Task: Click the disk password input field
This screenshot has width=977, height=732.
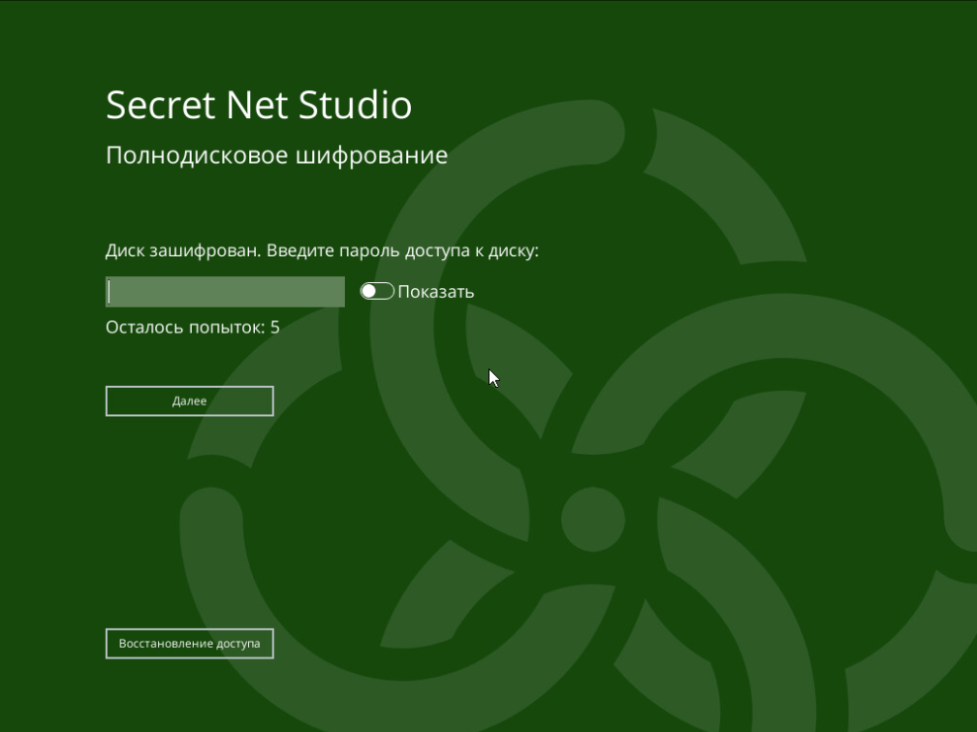Action: [x=225, y=292]
